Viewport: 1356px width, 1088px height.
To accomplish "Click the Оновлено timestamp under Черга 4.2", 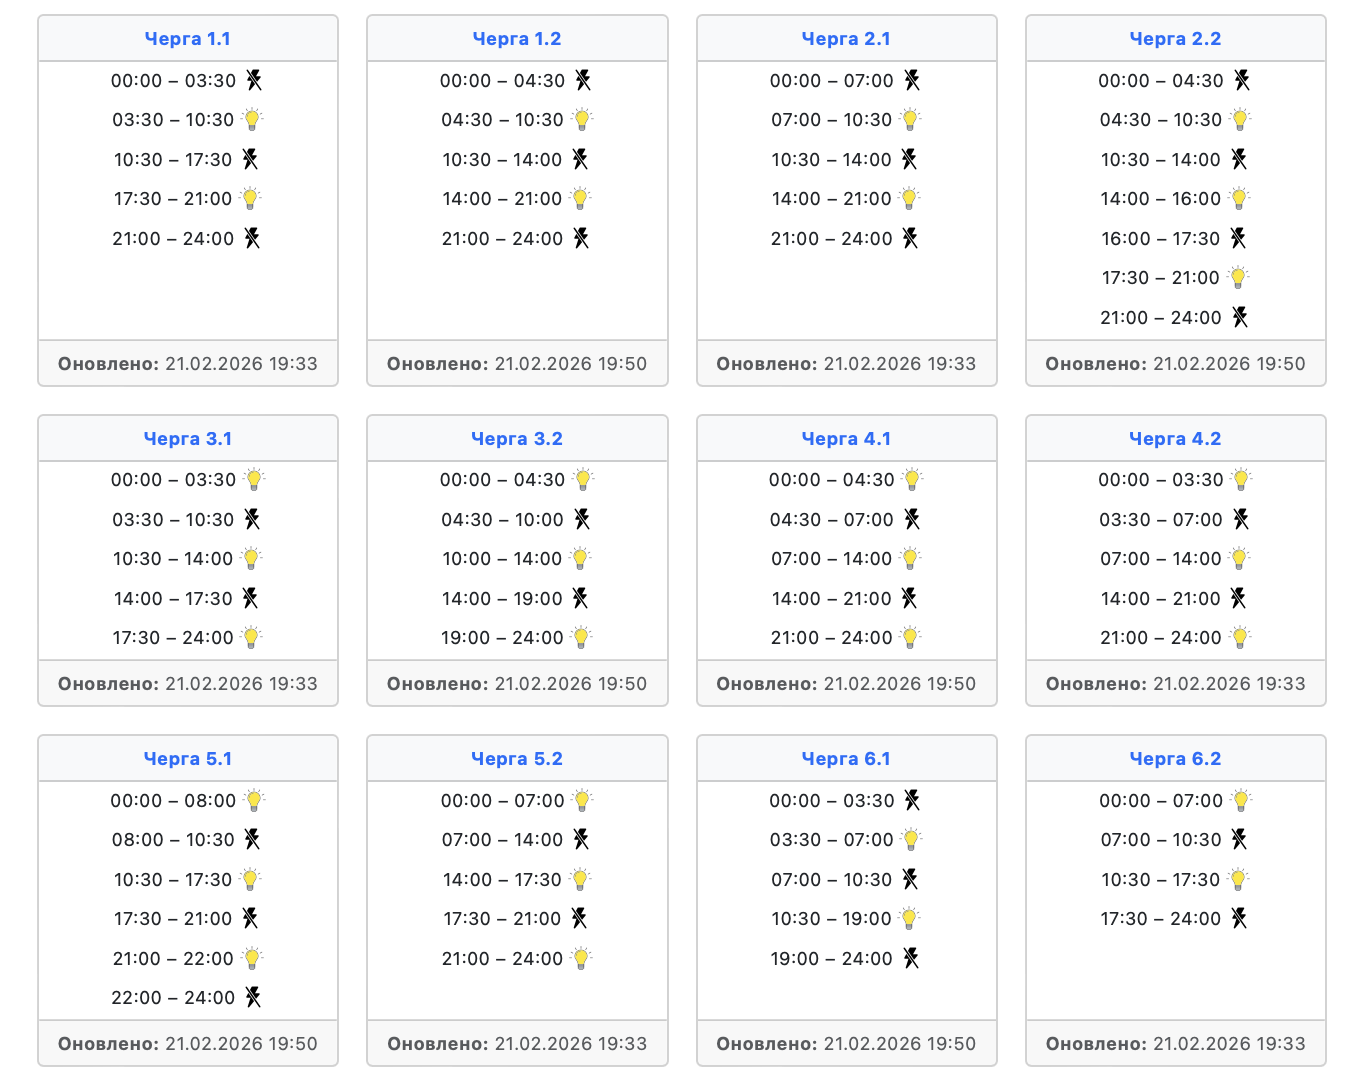I will (1175, 684).
